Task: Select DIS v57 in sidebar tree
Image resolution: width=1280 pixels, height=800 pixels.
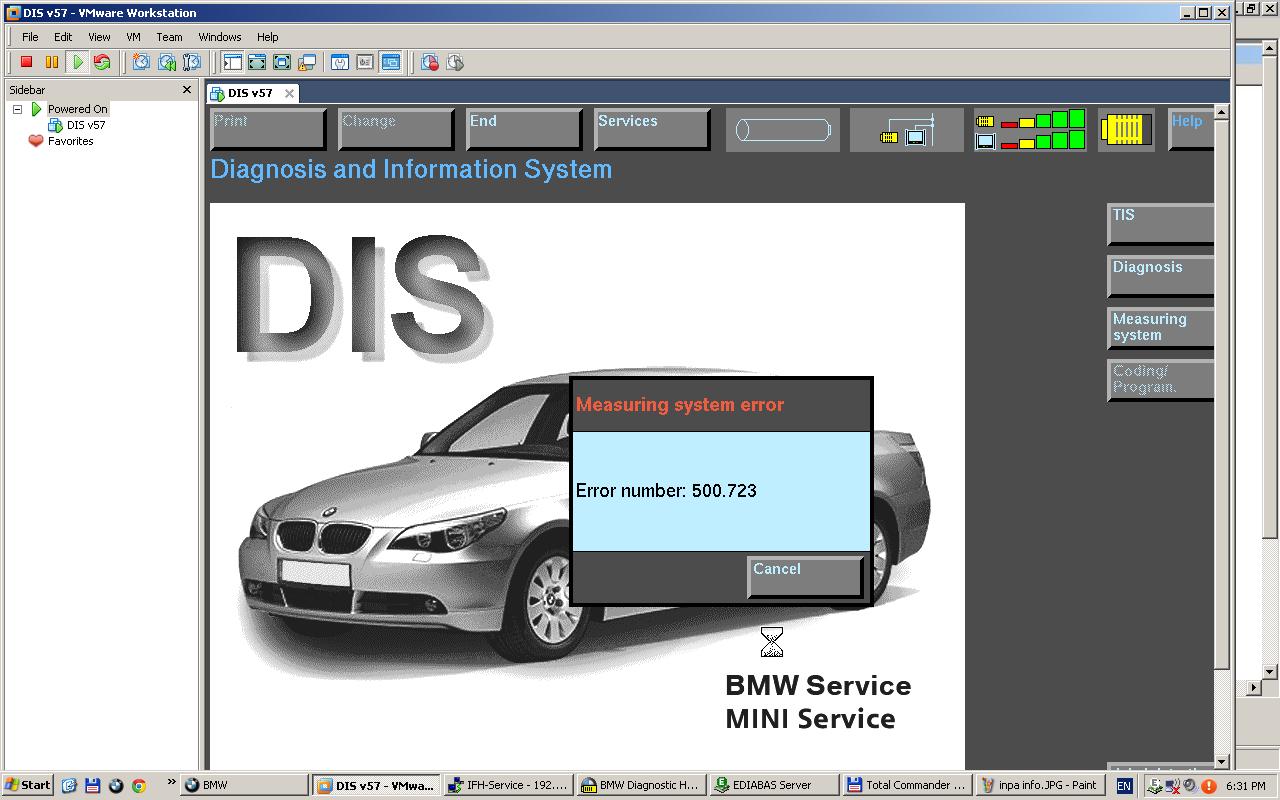Action: [86, 125]
